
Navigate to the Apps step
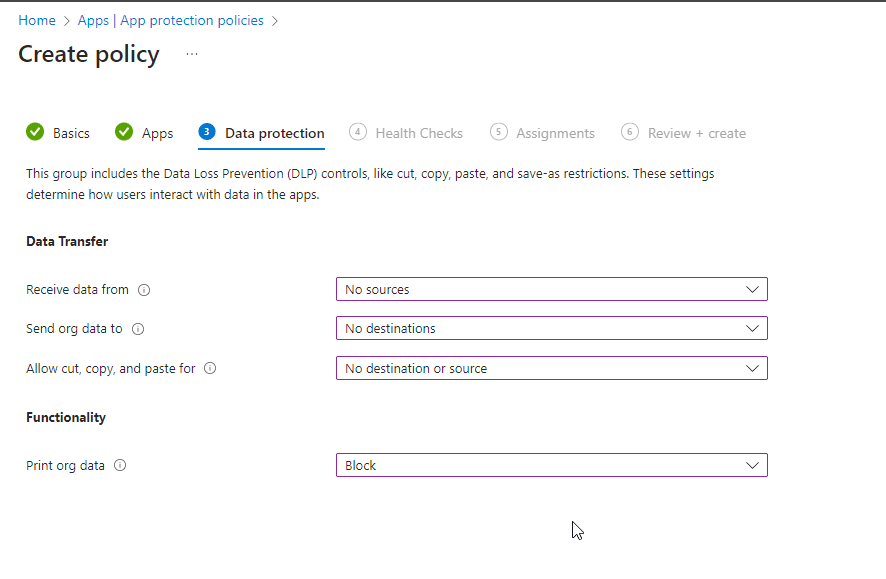158,132
